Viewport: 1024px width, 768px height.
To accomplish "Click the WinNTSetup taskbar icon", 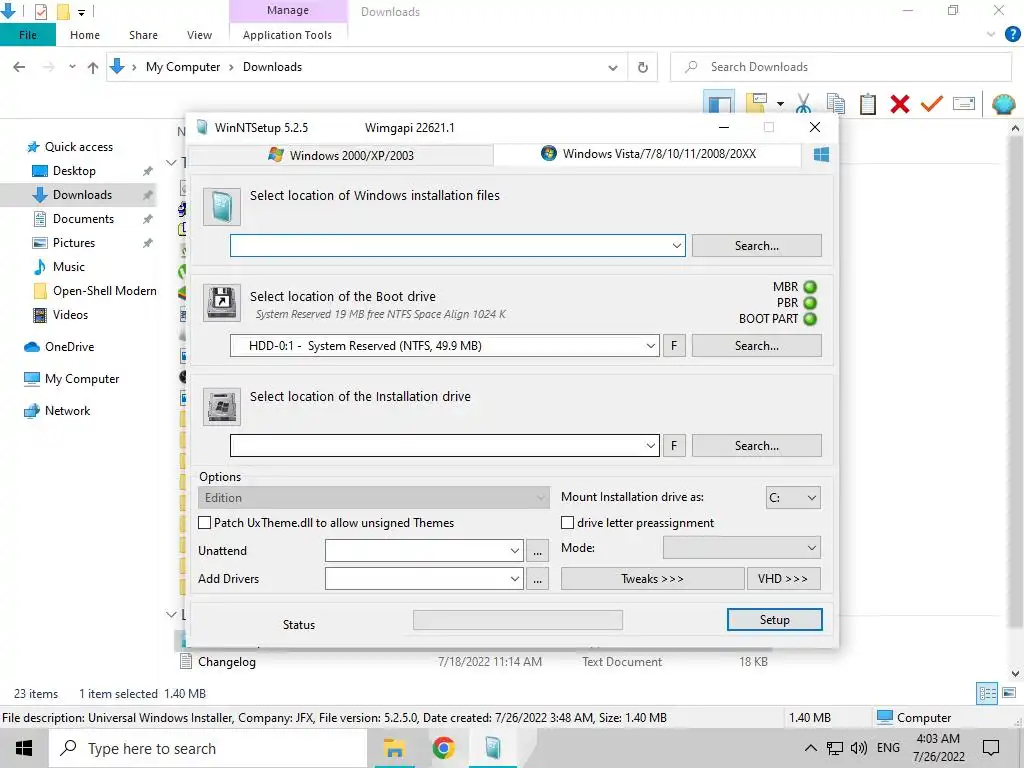I will tap(493, 748).
